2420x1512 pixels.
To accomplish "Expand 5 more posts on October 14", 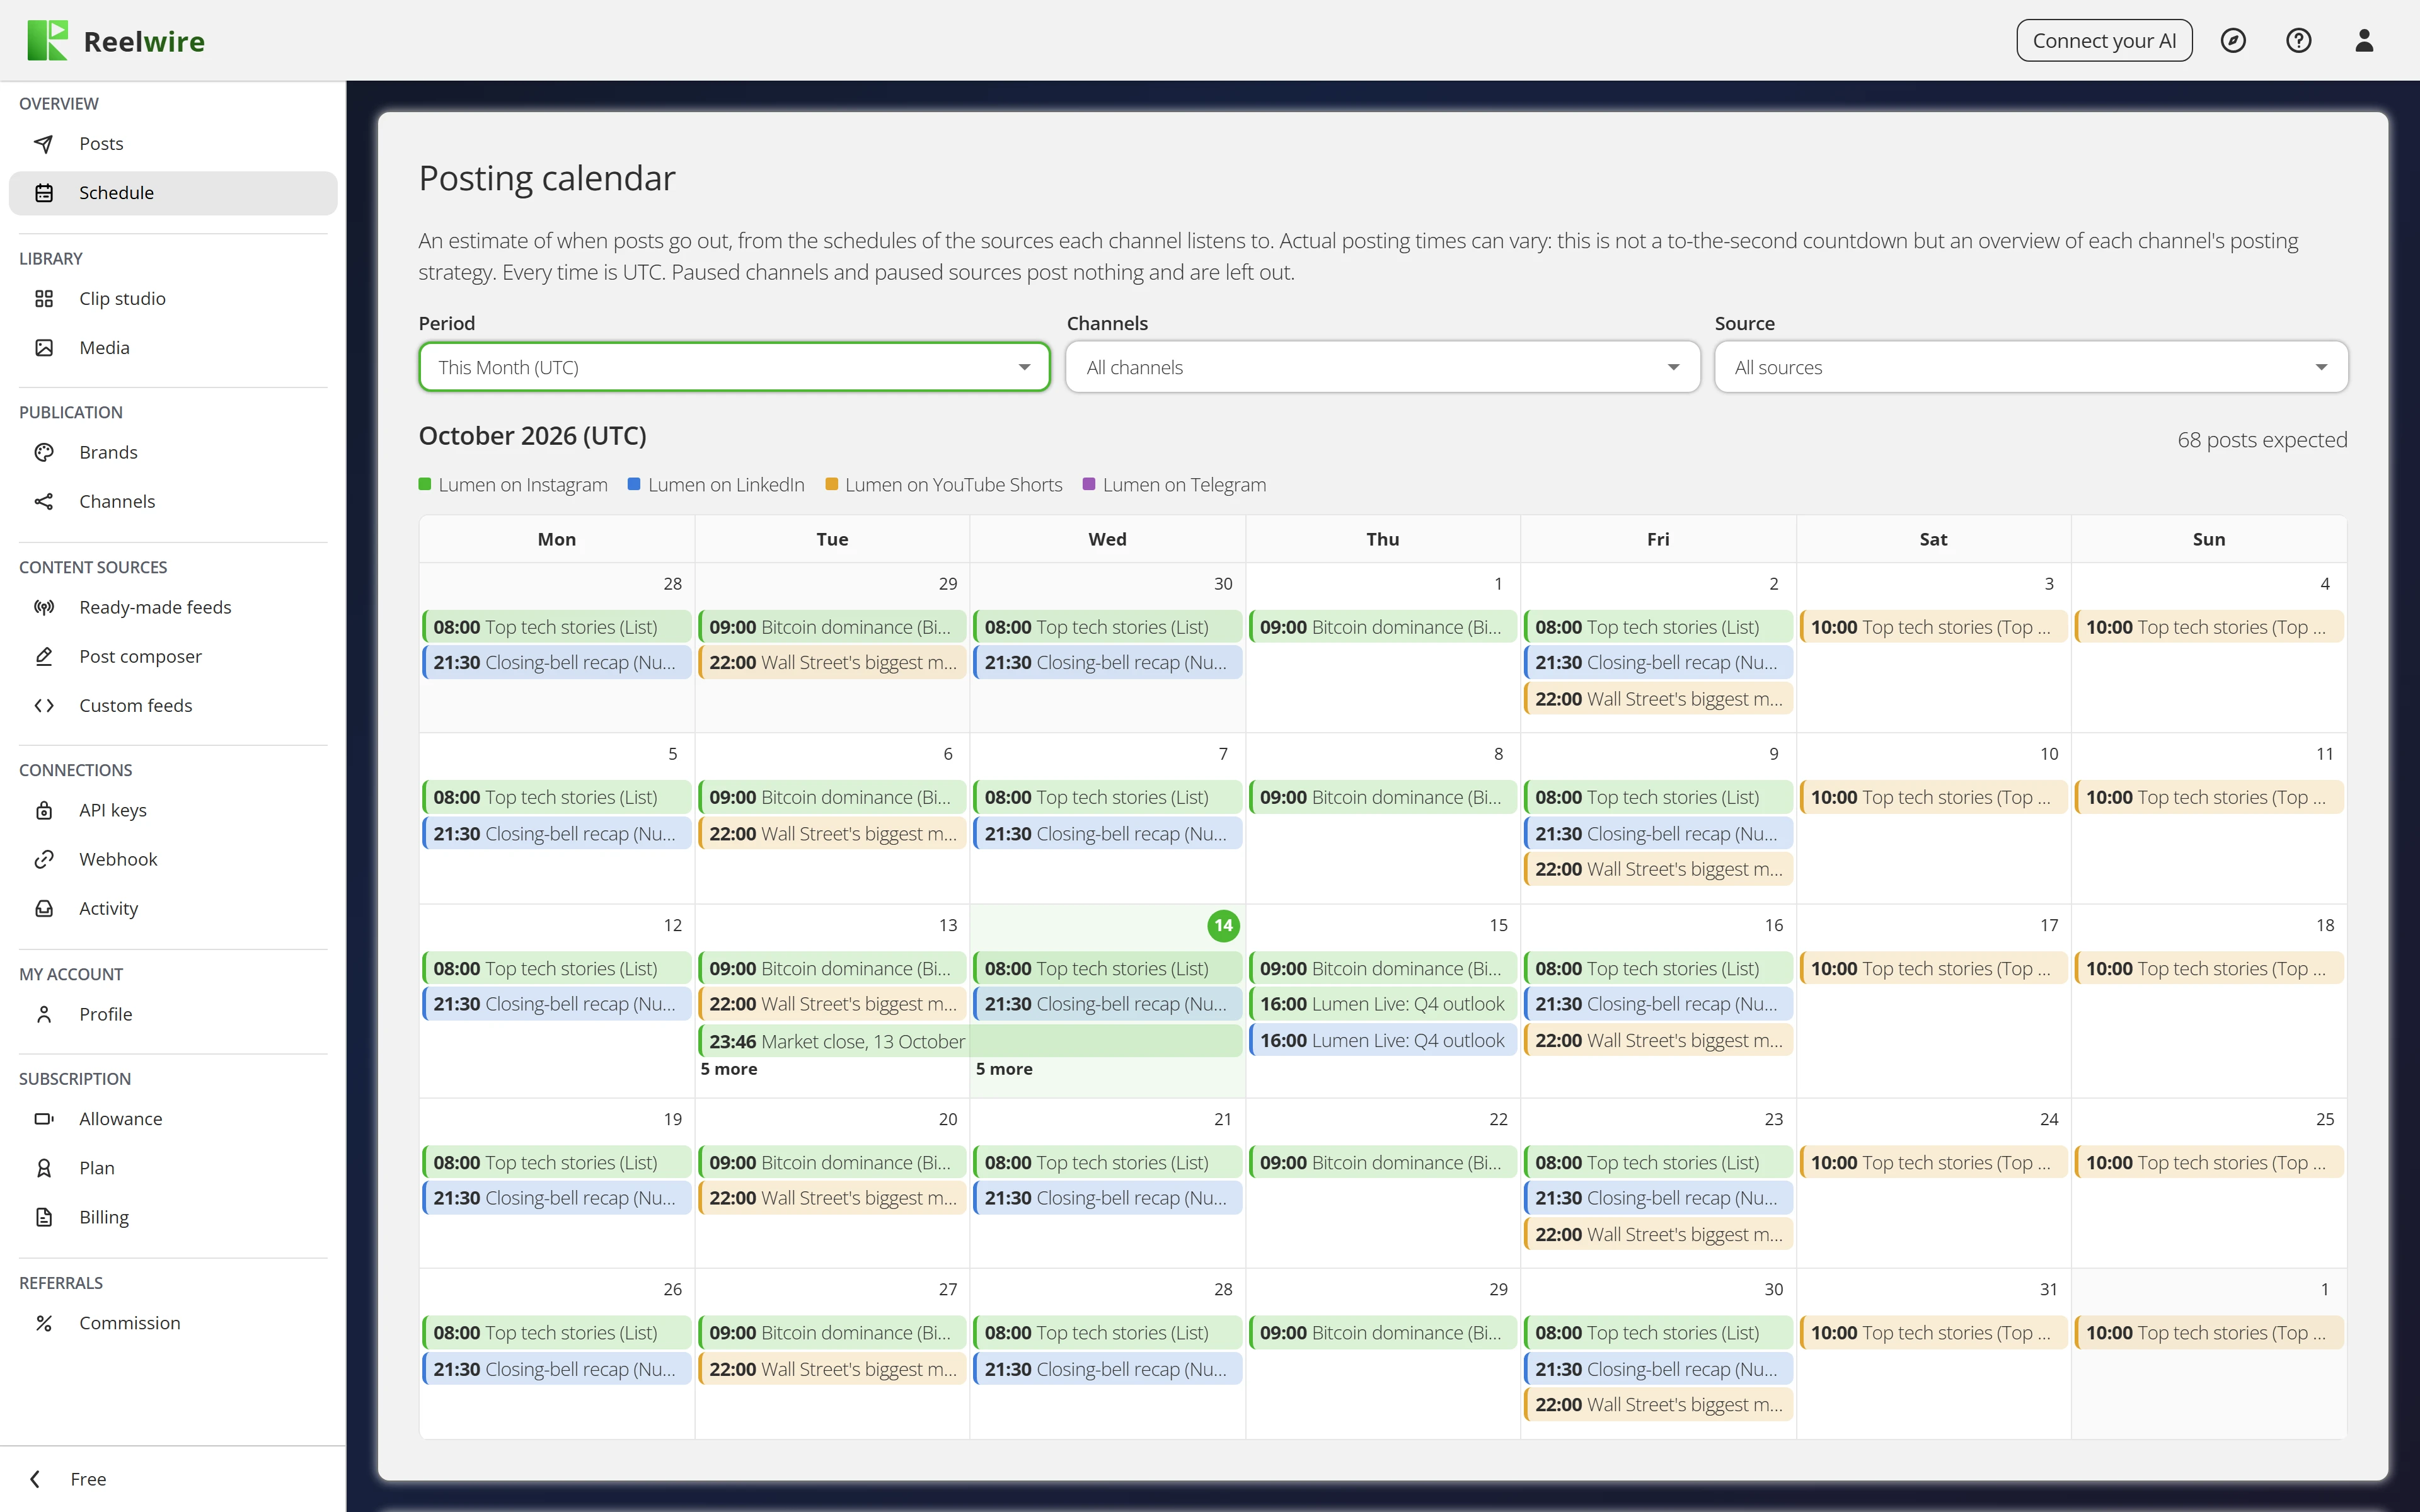I will [x=1004, y=1069].
